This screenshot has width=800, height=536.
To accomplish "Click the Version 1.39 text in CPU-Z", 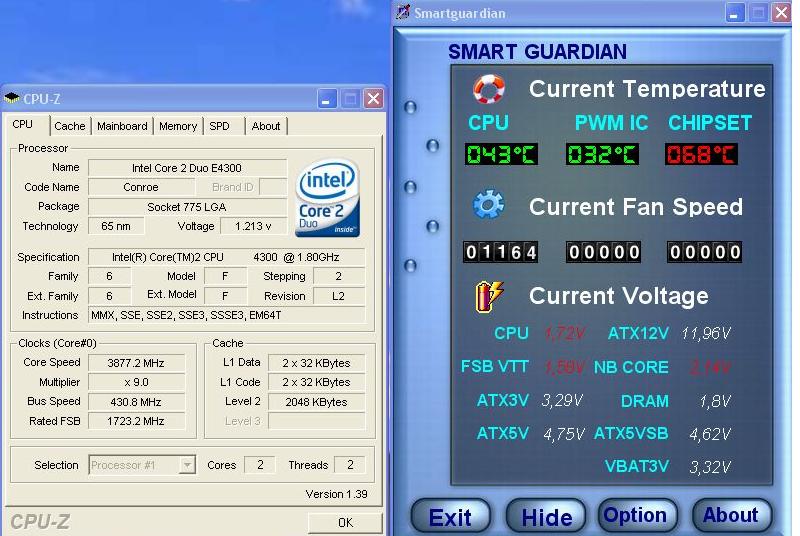I will (336, 494).
